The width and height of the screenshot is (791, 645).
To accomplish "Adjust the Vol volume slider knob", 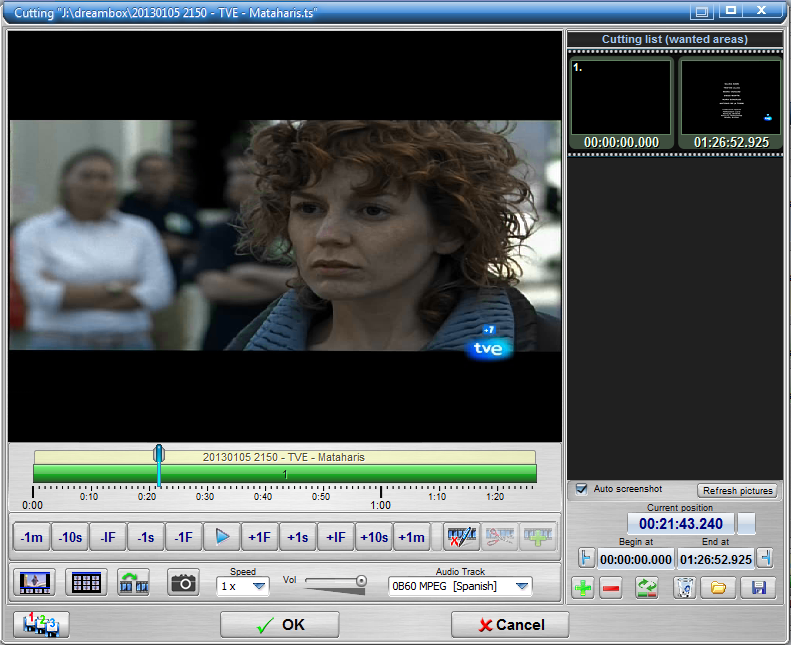I will point(361,581).
